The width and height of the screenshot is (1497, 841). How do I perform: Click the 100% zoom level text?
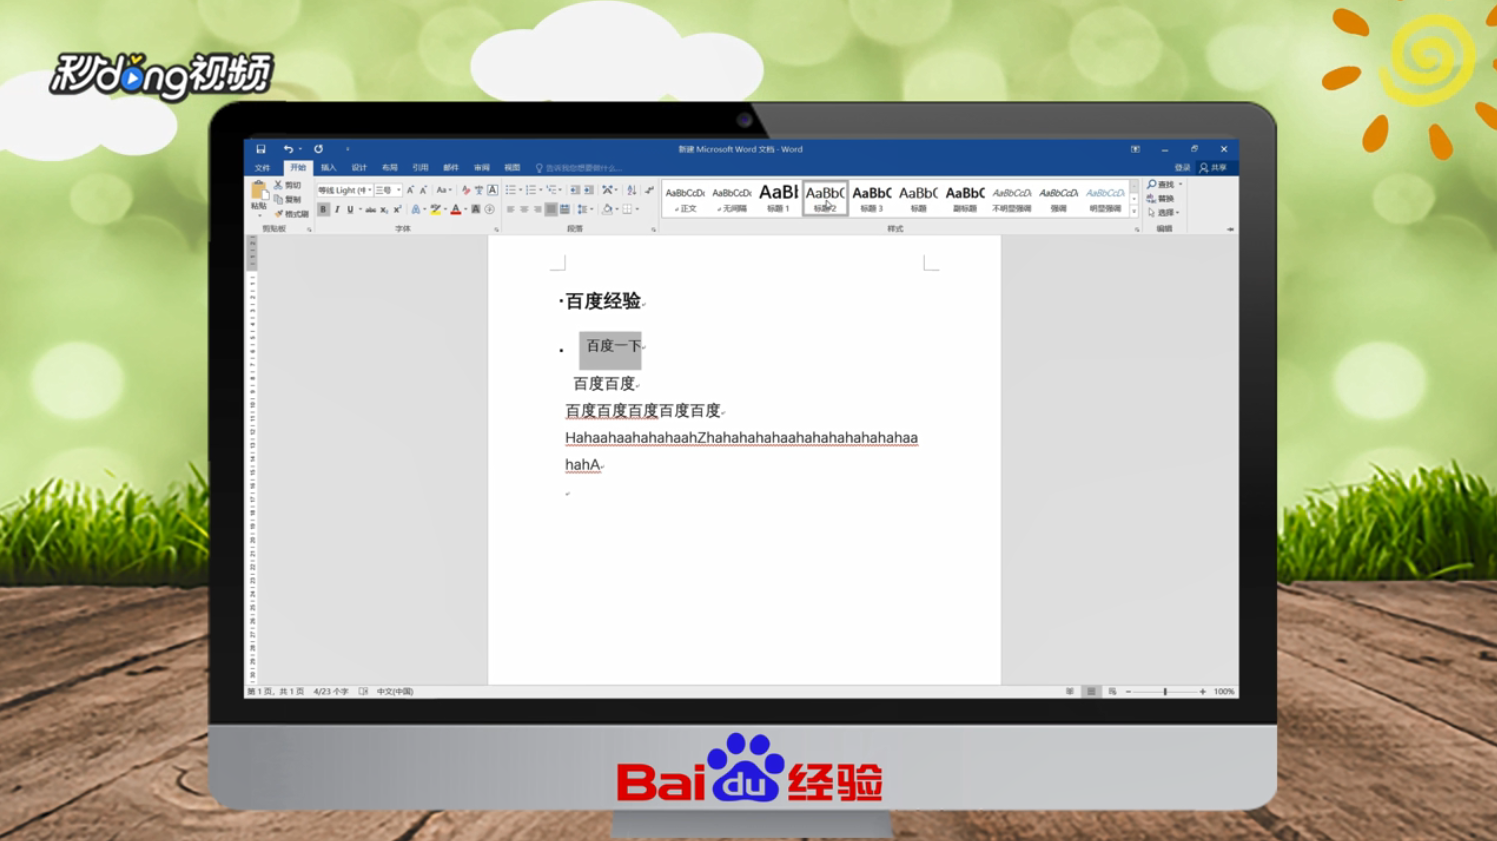pyautogui.click(x=1224, y=691)
